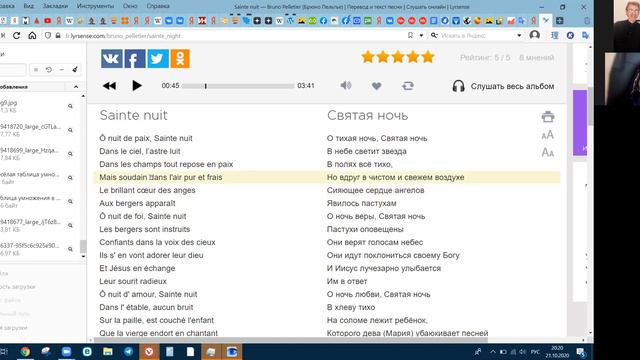Rewind to previous track

(x=109, y=86)
